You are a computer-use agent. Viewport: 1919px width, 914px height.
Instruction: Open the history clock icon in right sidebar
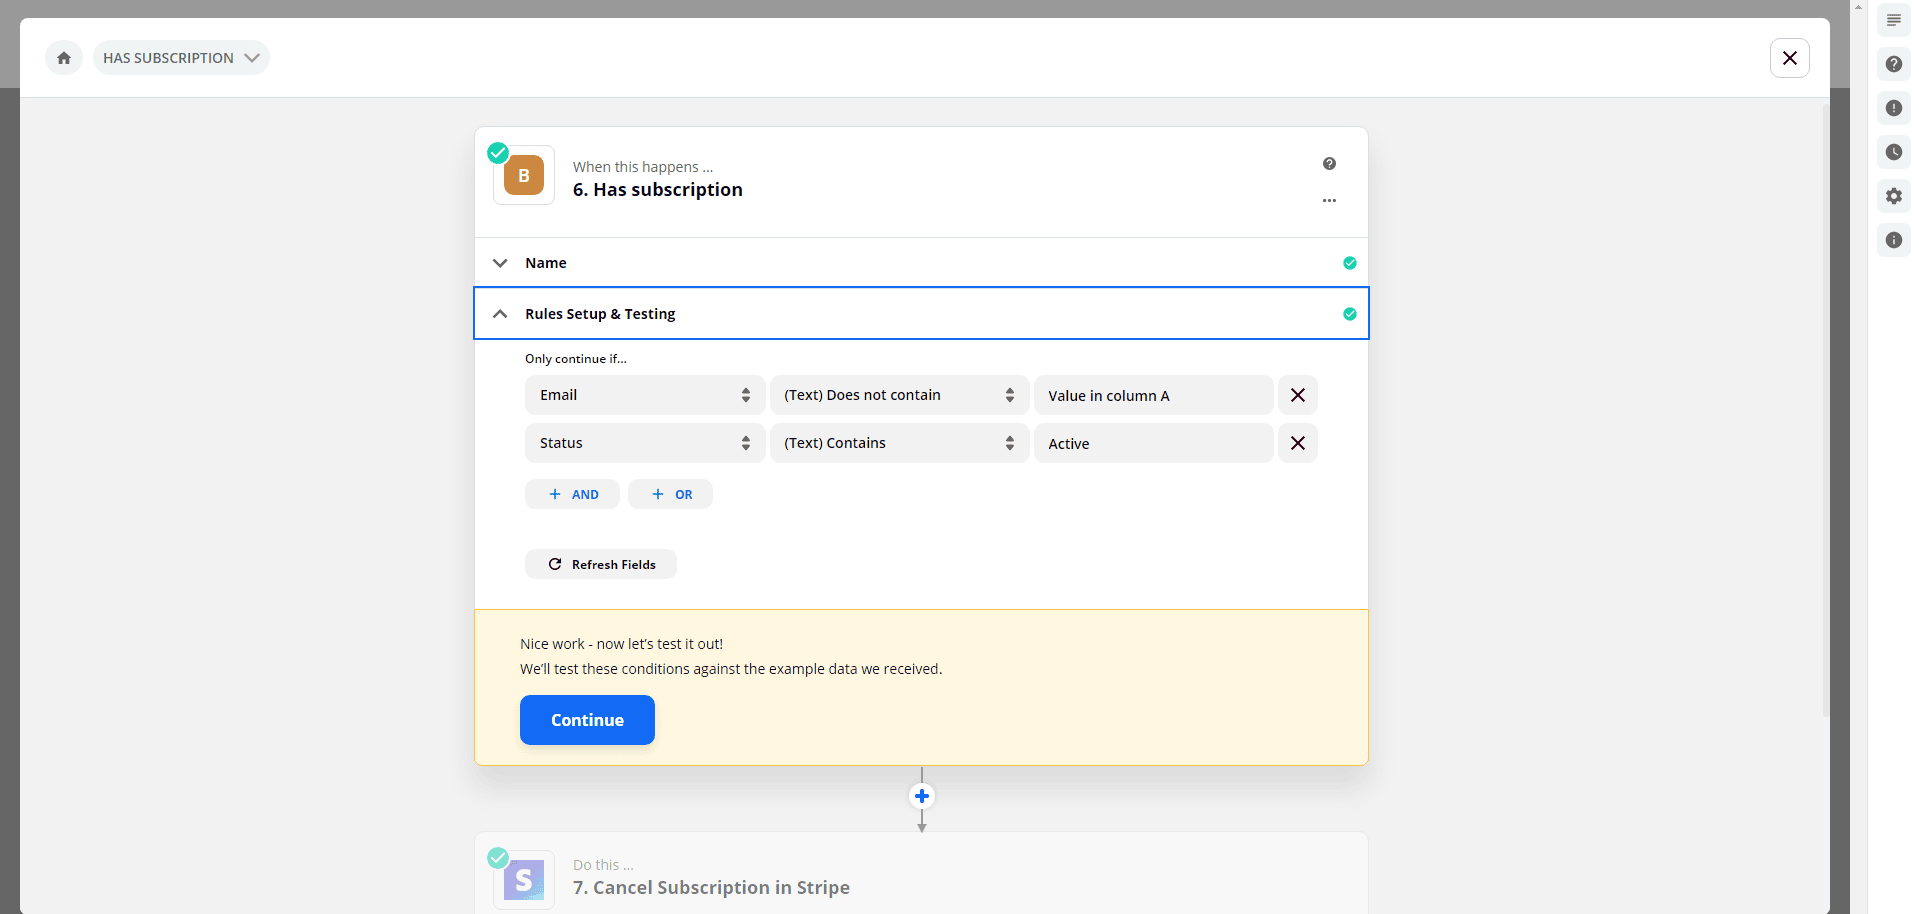point(1894,152)
